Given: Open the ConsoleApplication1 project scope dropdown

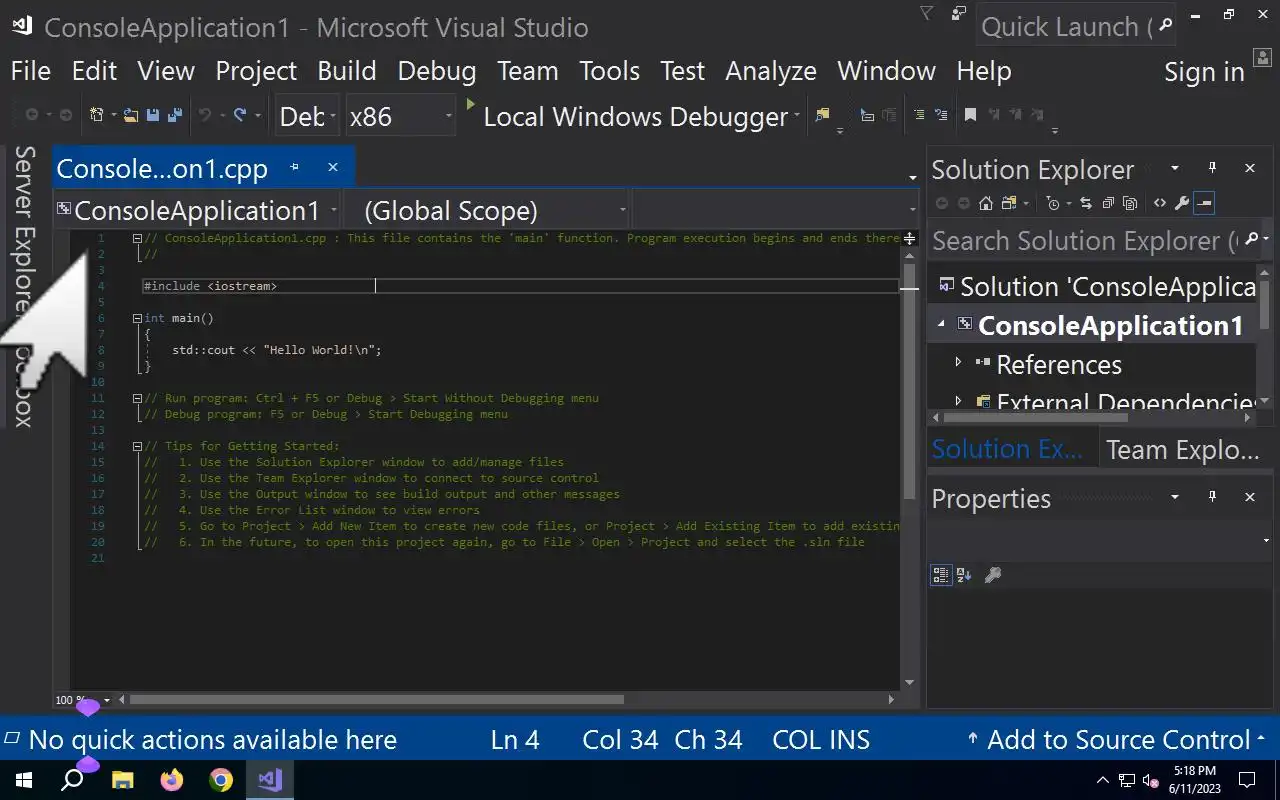Looking at the screenshot, I should tap(197, 211).
